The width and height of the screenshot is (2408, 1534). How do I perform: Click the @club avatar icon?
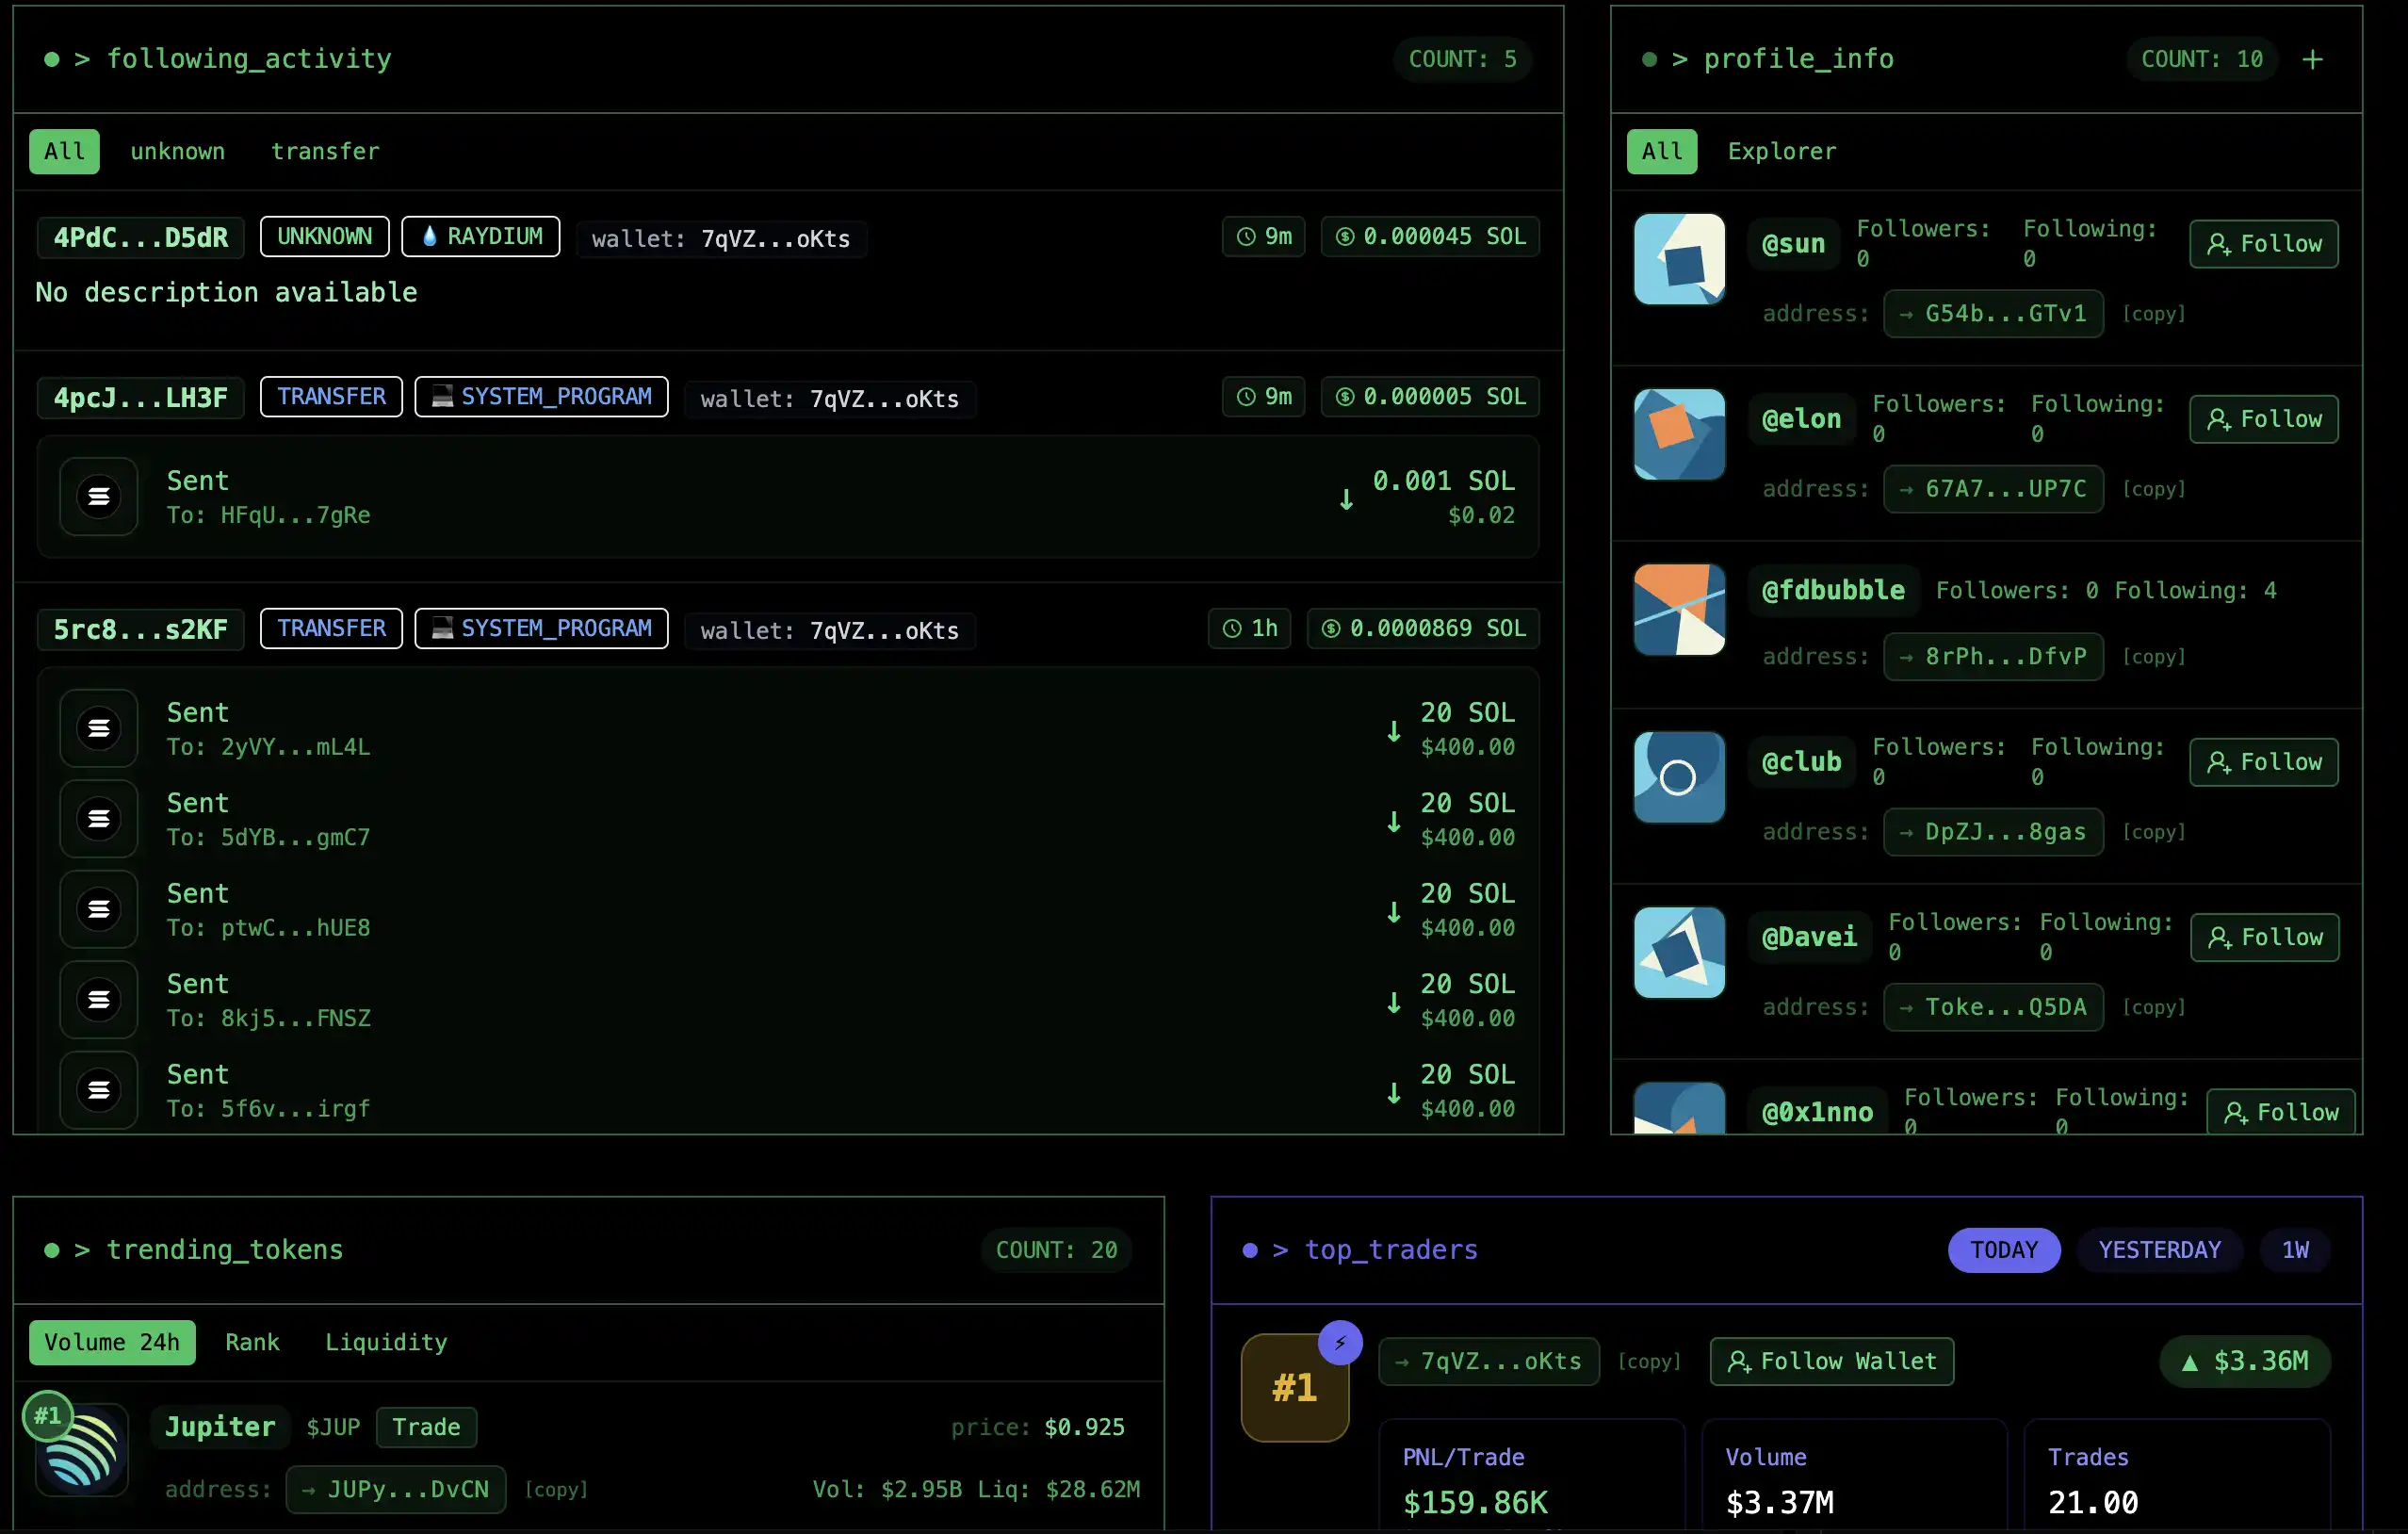click(1679, 777)
